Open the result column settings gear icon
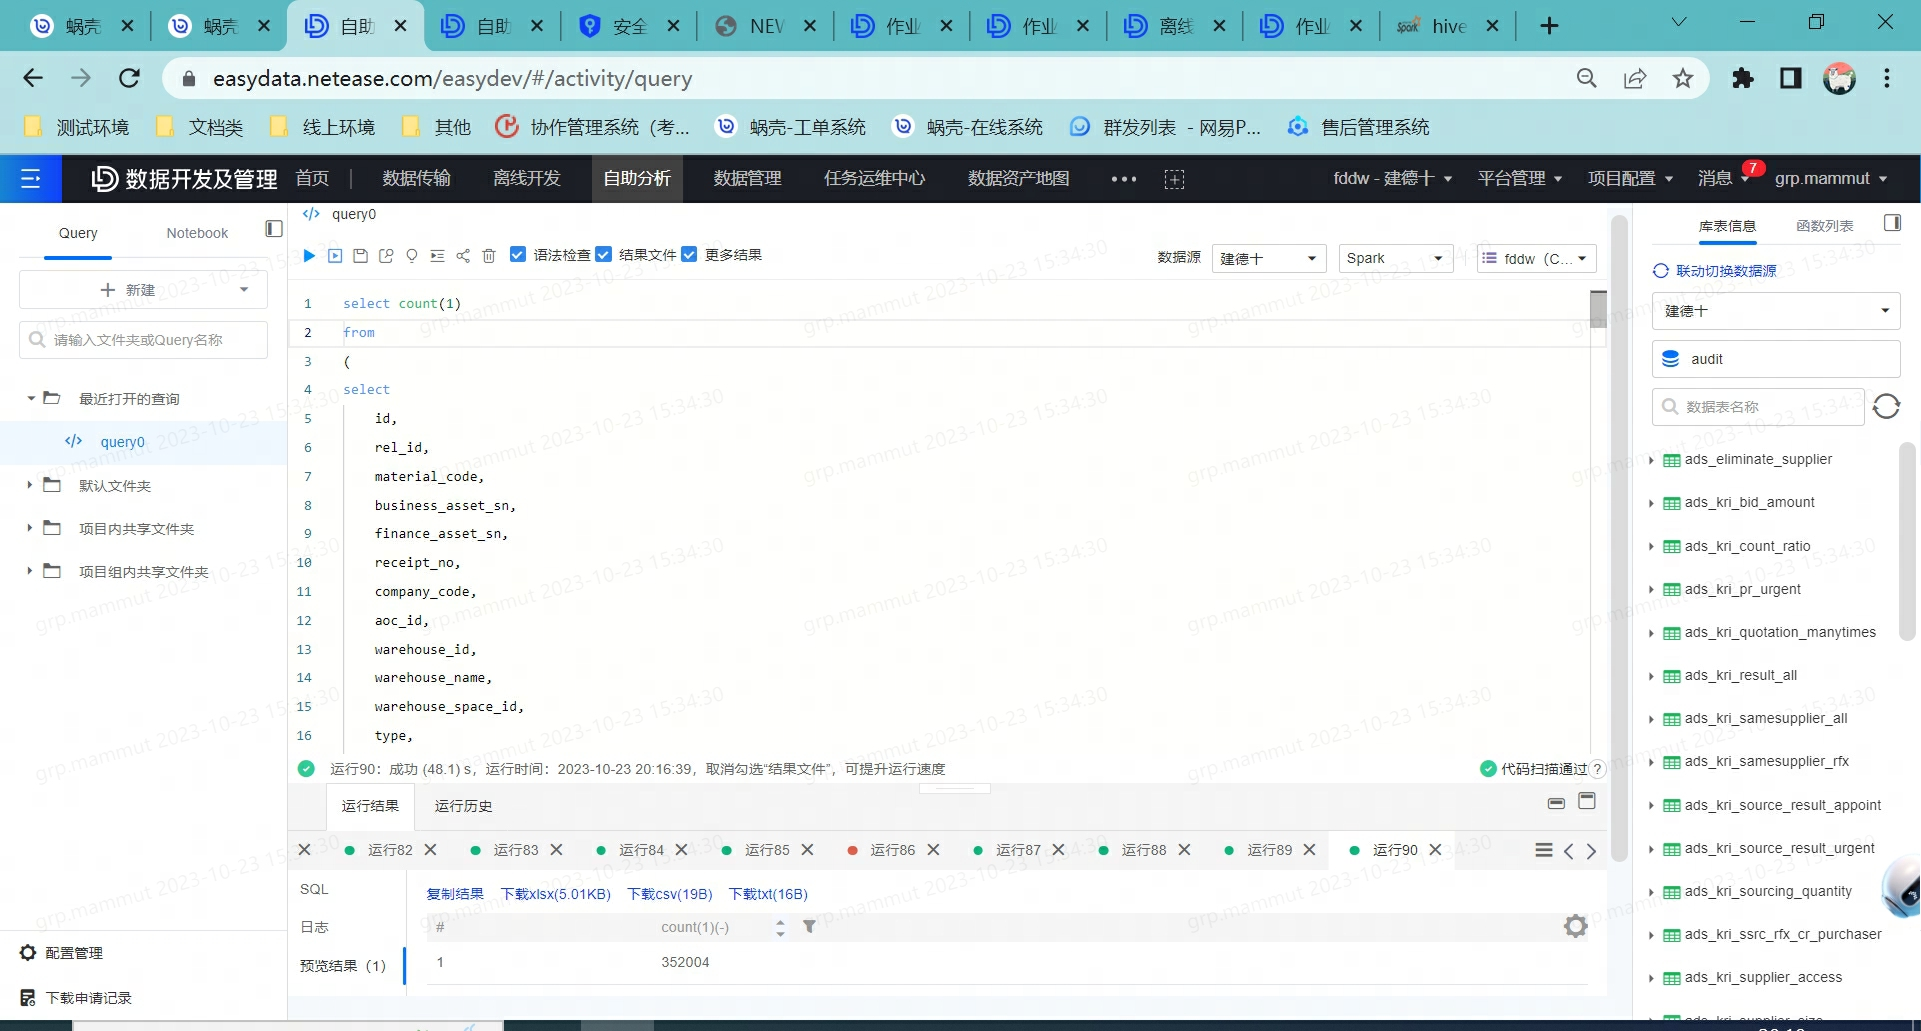Viewport: 1921px width, 1031px height. (x=1576, y=926)
